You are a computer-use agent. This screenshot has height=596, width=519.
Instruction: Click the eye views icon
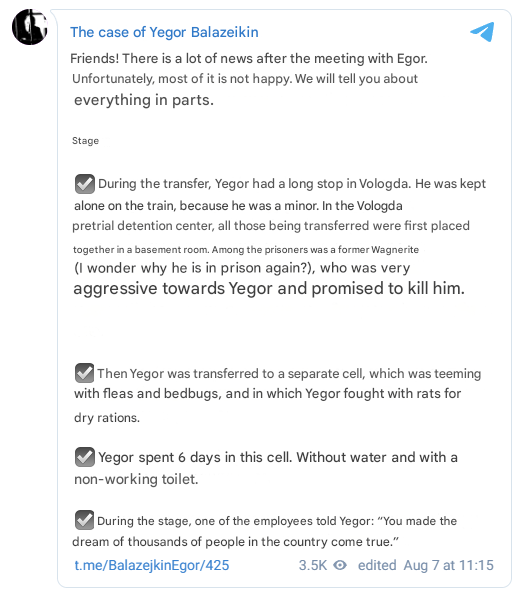coord(340,565)
